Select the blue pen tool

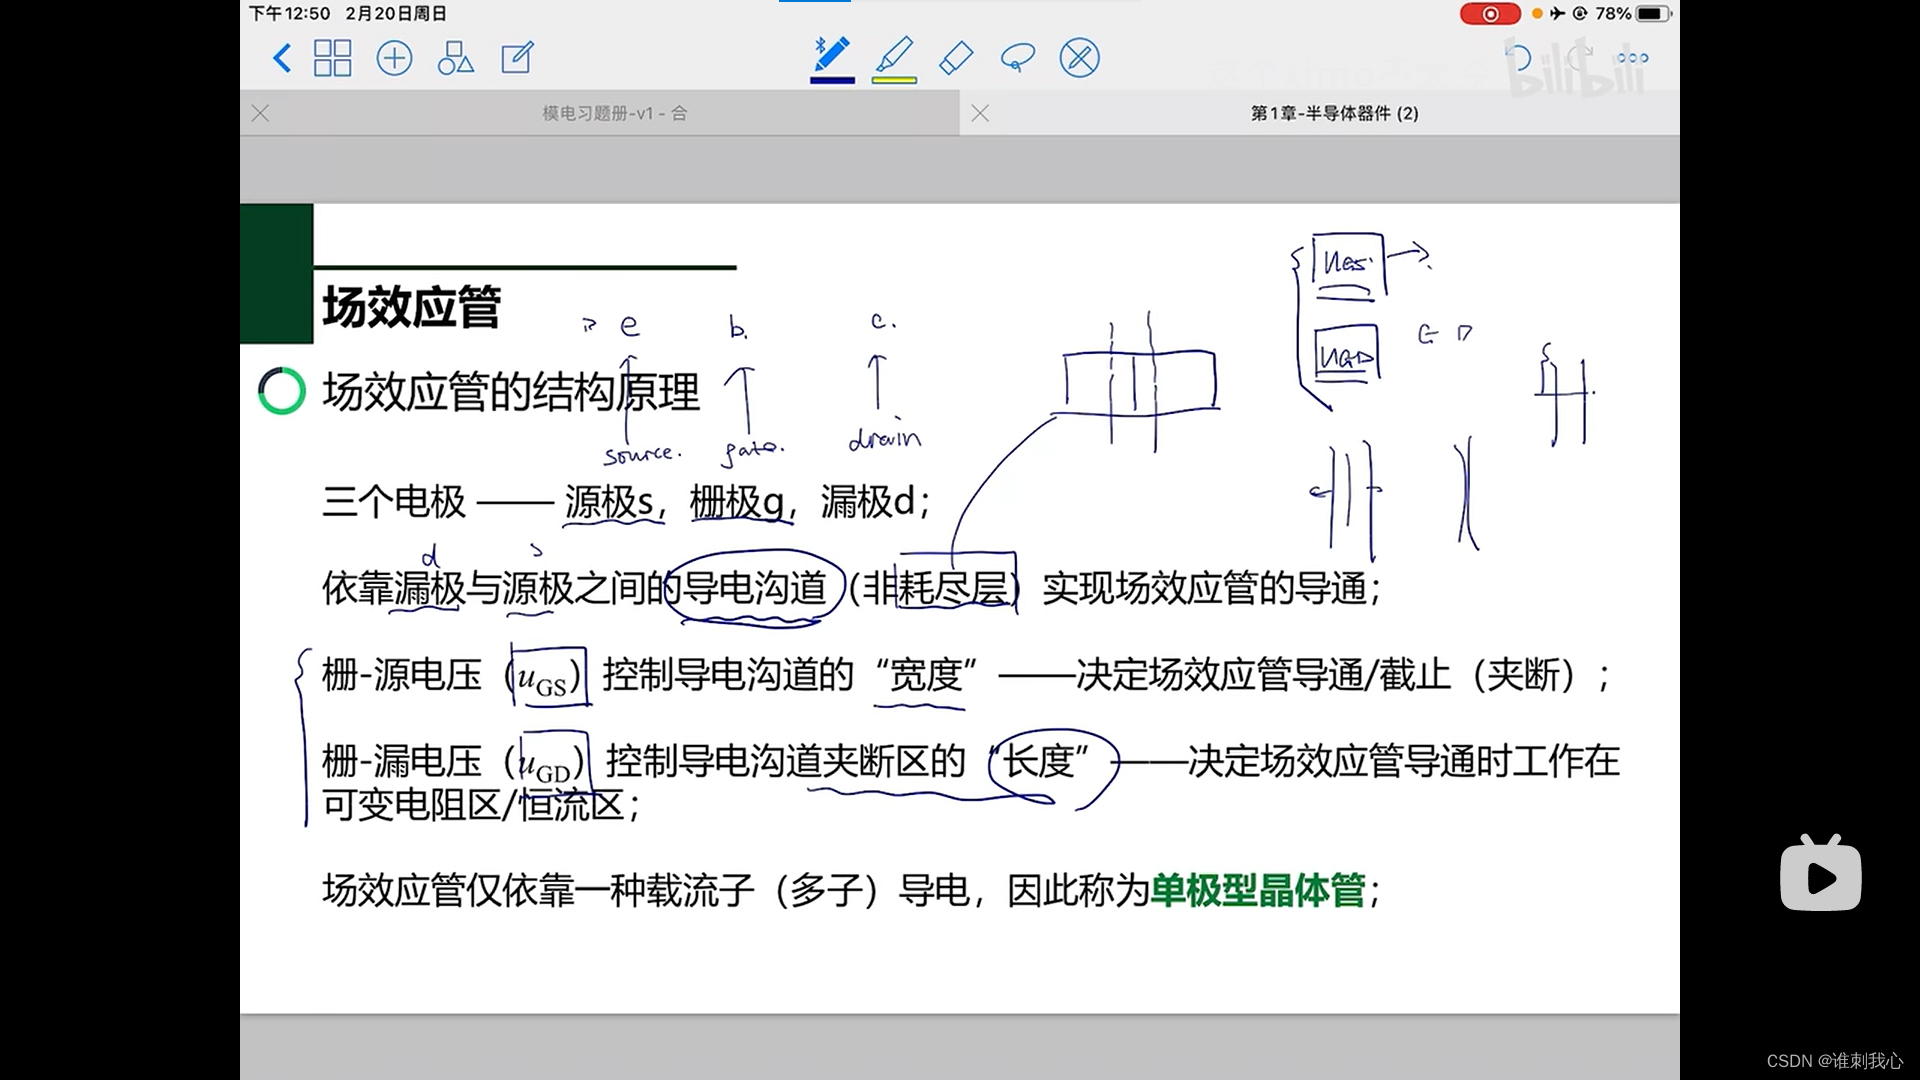click(832, 55)
